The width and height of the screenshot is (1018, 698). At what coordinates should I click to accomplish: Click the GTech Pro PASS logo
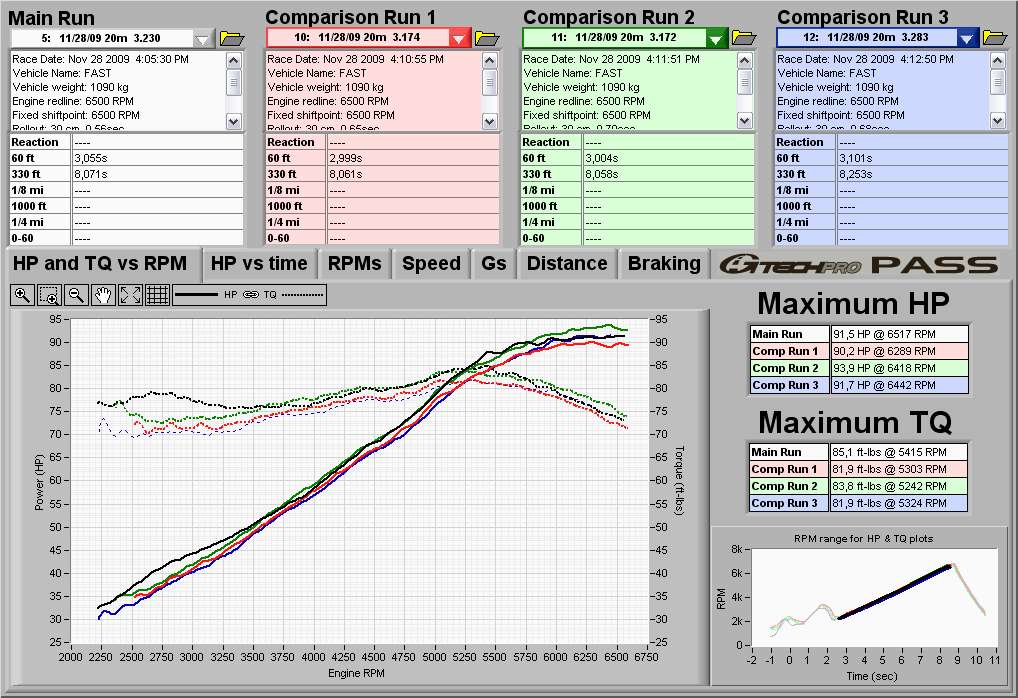(x=860, y=265)
